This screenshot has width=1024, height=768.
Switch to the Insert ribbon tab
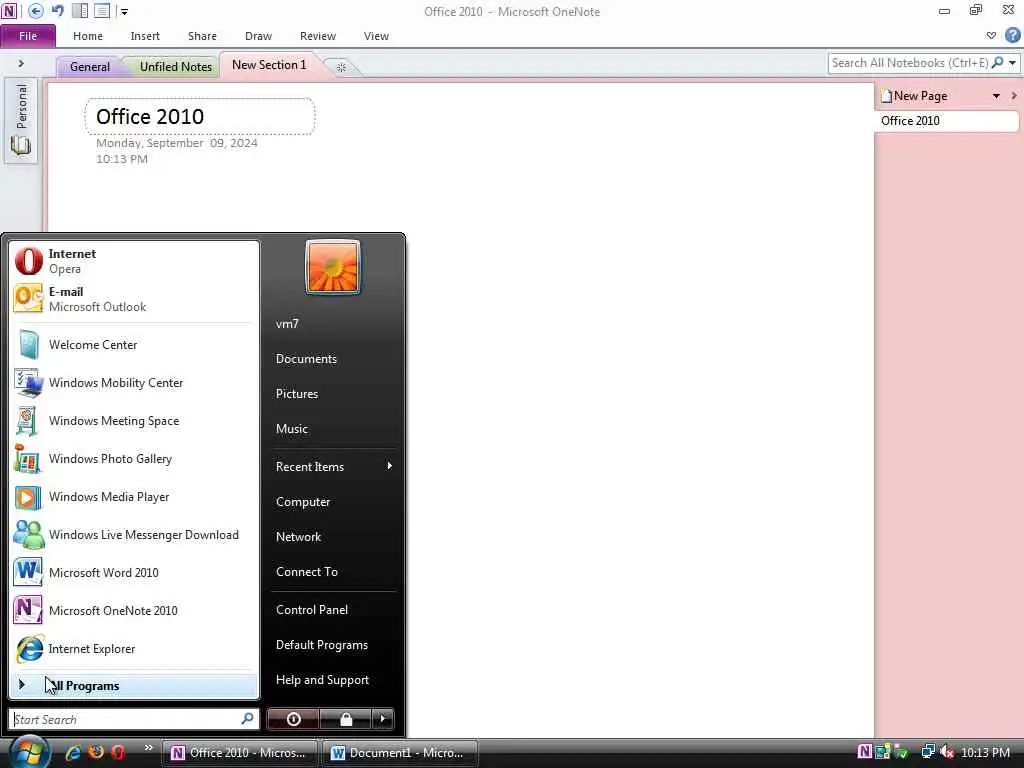tap(145, 36)
